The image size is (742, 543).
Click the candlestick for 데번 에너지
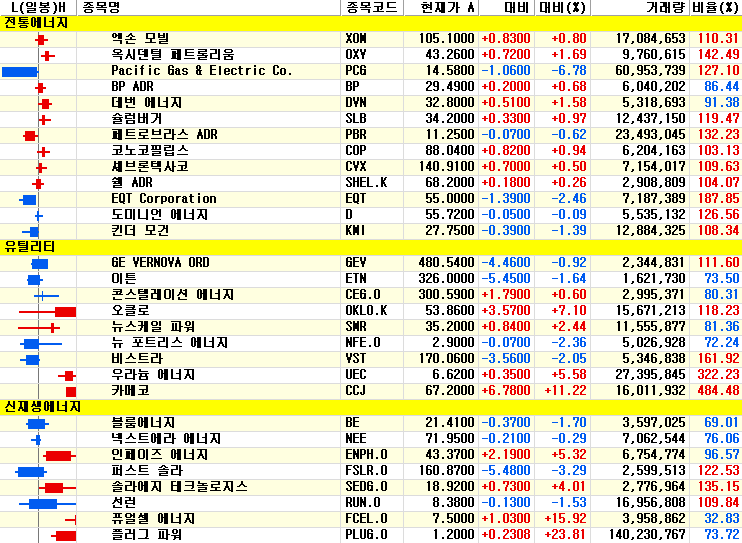tap(45, 104)
